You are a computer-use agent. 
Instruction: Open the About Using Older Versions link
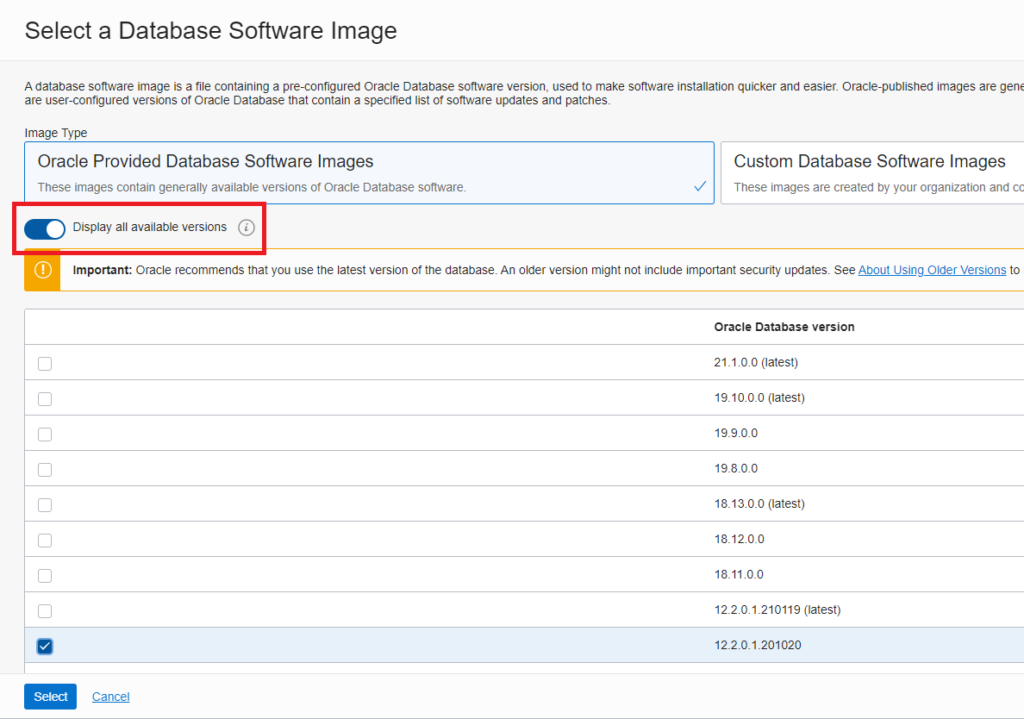coord(932,270)
